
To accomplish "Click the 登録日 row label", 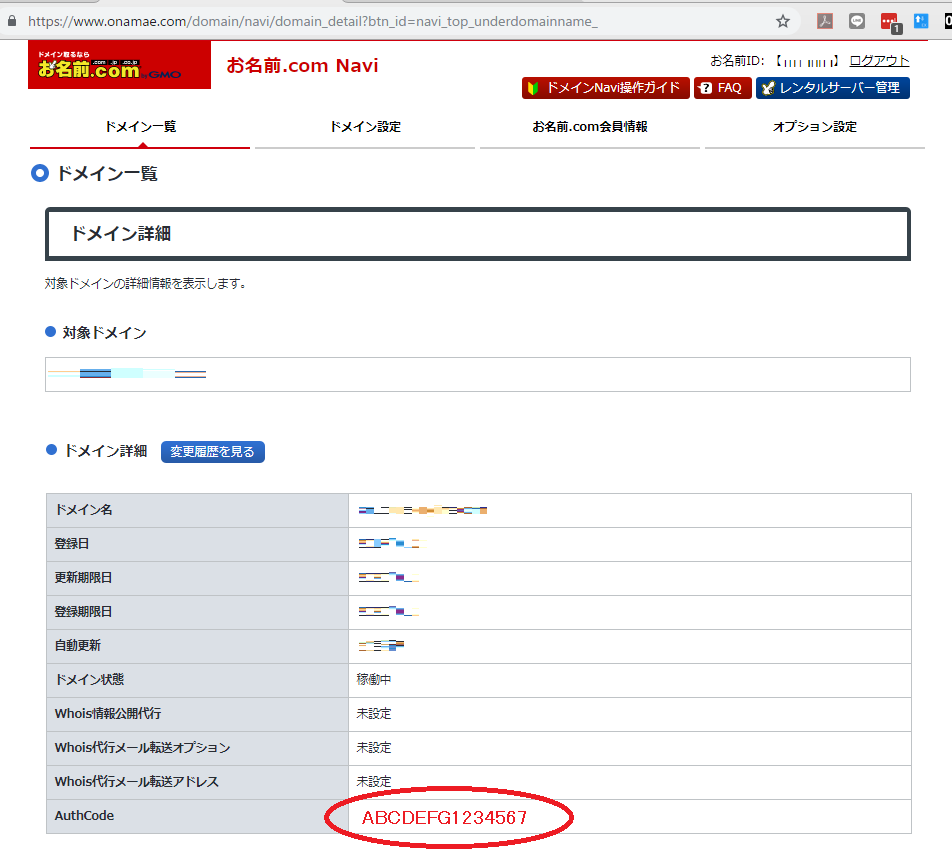I will 72,544.
